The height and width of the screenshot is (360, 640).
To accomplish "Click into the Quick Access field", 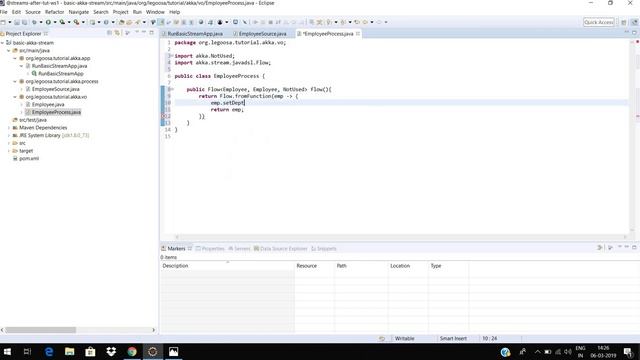I will 599,22.
